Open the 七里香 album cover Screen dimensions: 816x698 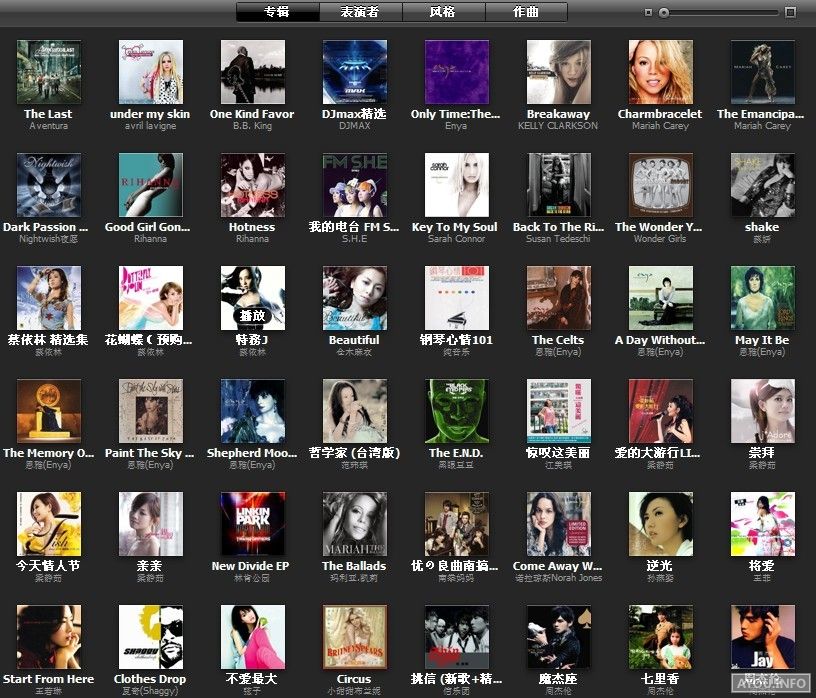661,637
